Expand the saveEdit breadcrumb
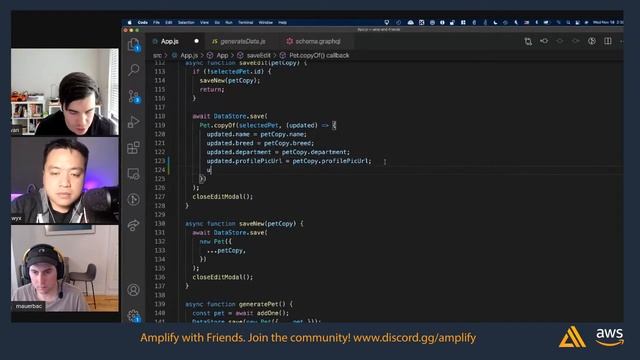This screenshot has height=360, width=640. (x=258, y=56)
